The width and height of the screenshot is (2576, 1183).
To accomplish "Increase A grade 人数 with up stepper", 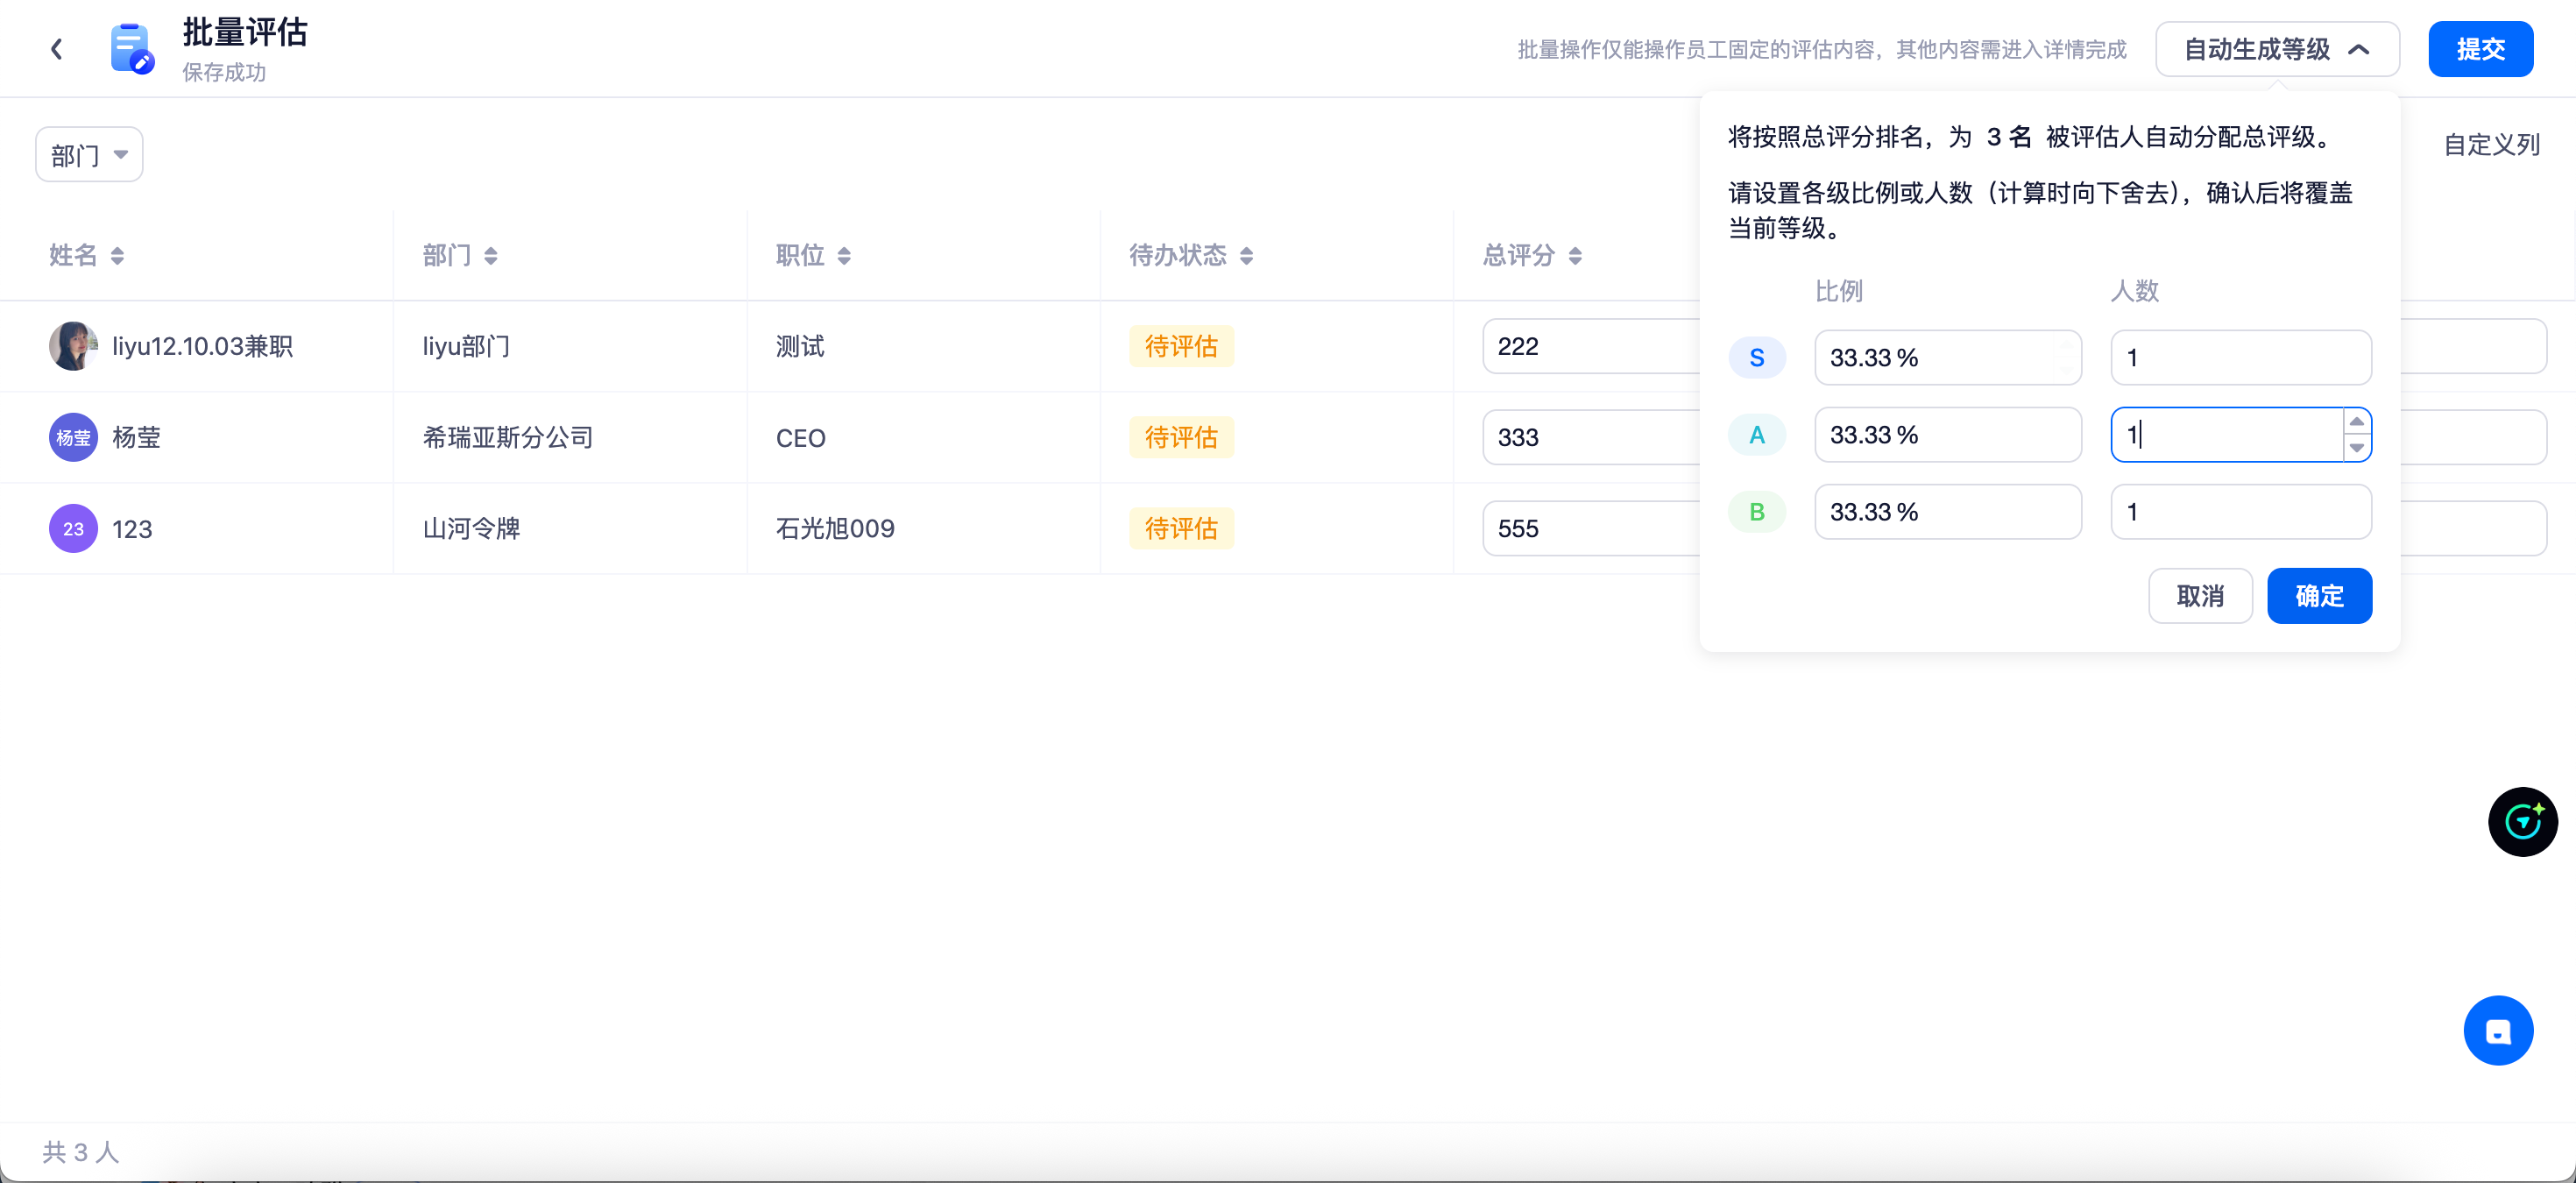I will coord(2357,422).
